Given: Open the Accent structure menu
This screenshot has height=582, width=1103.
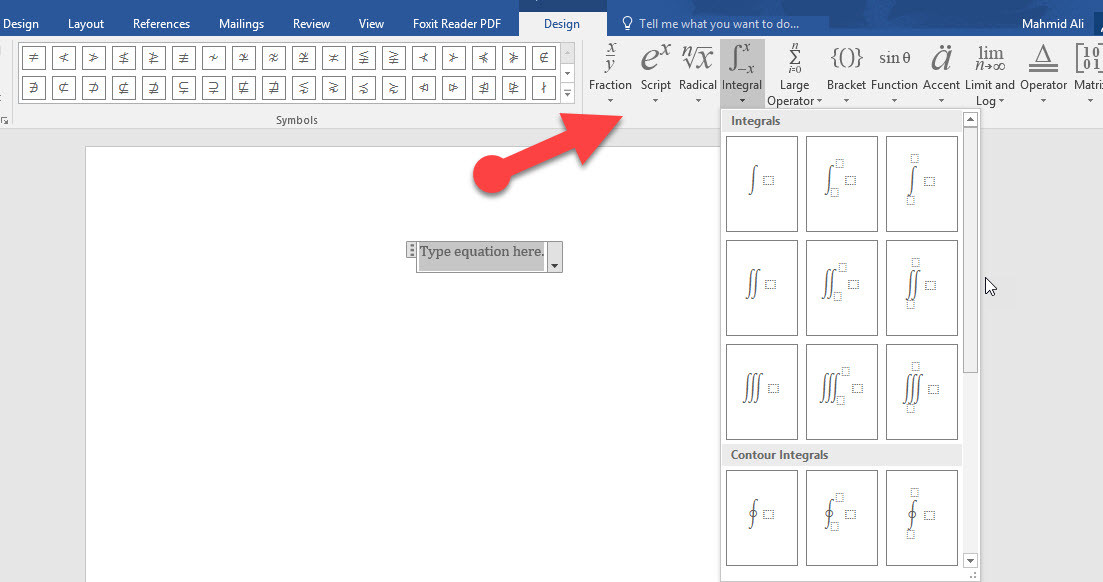Looking at the screenshot, I should tap(941, 72).
